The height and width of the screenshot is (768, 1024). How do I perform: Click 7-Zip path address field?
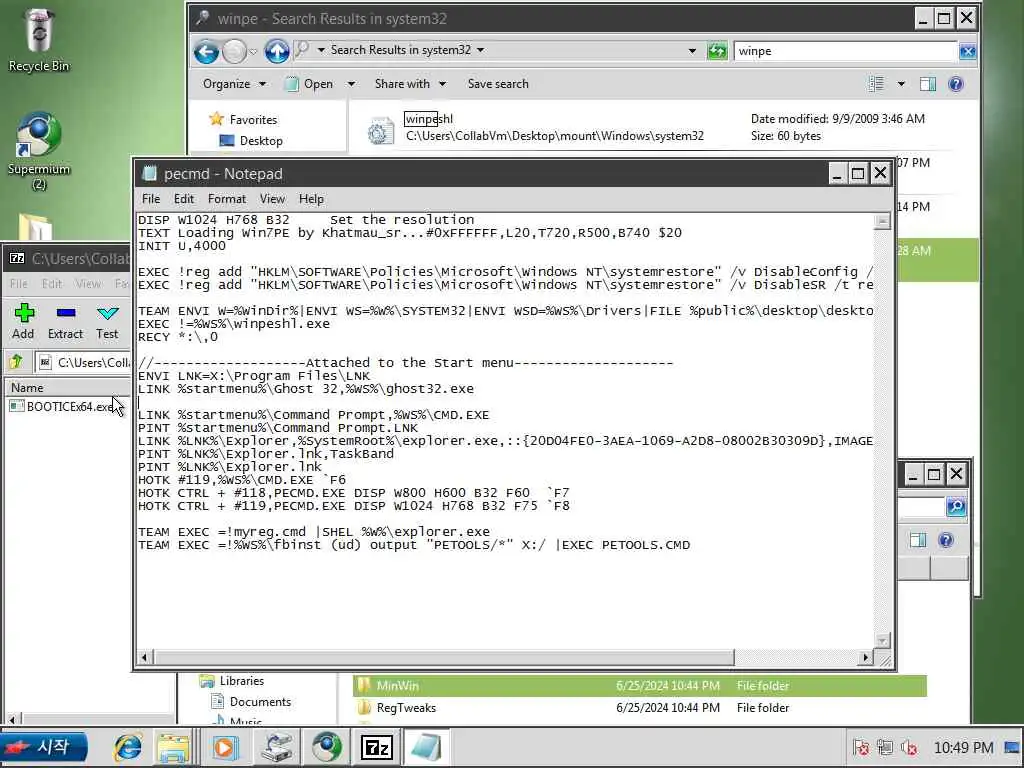[x=82, y=362]
